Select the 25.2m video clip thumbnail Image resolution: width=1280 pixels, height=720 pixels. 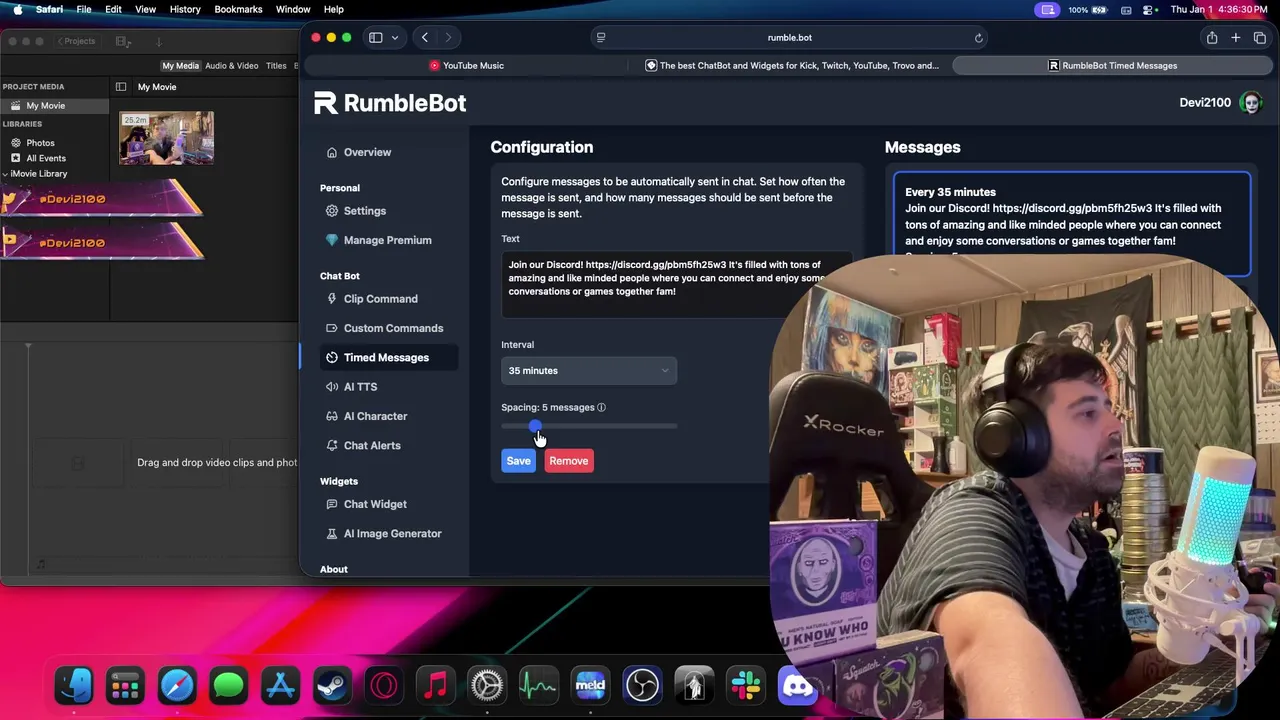166,138
